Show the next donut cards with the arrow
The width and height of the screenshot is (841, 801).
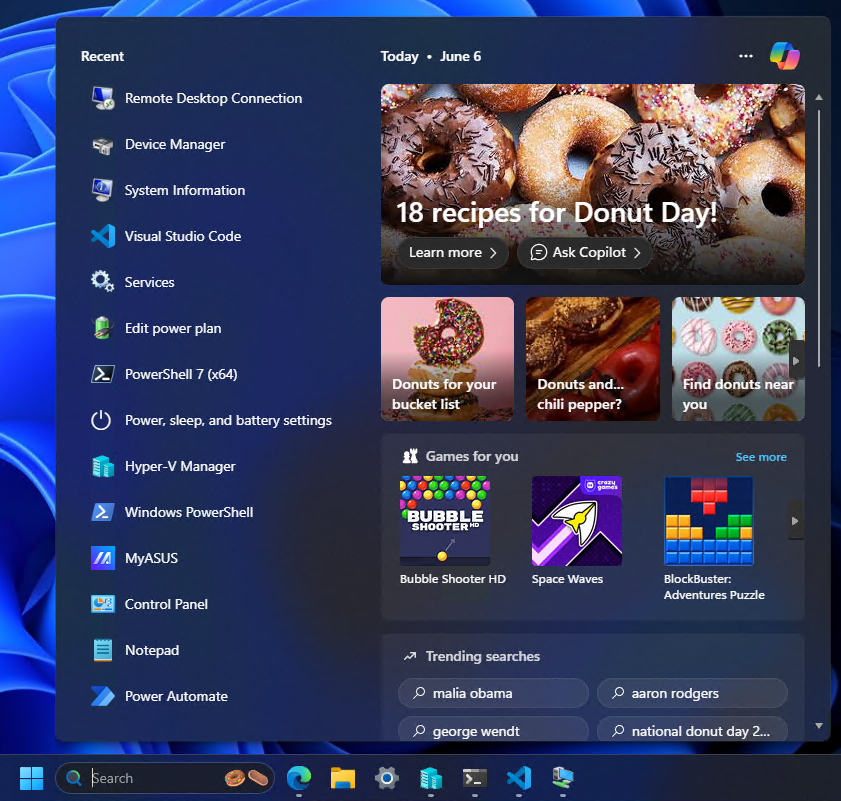[796, 361]
